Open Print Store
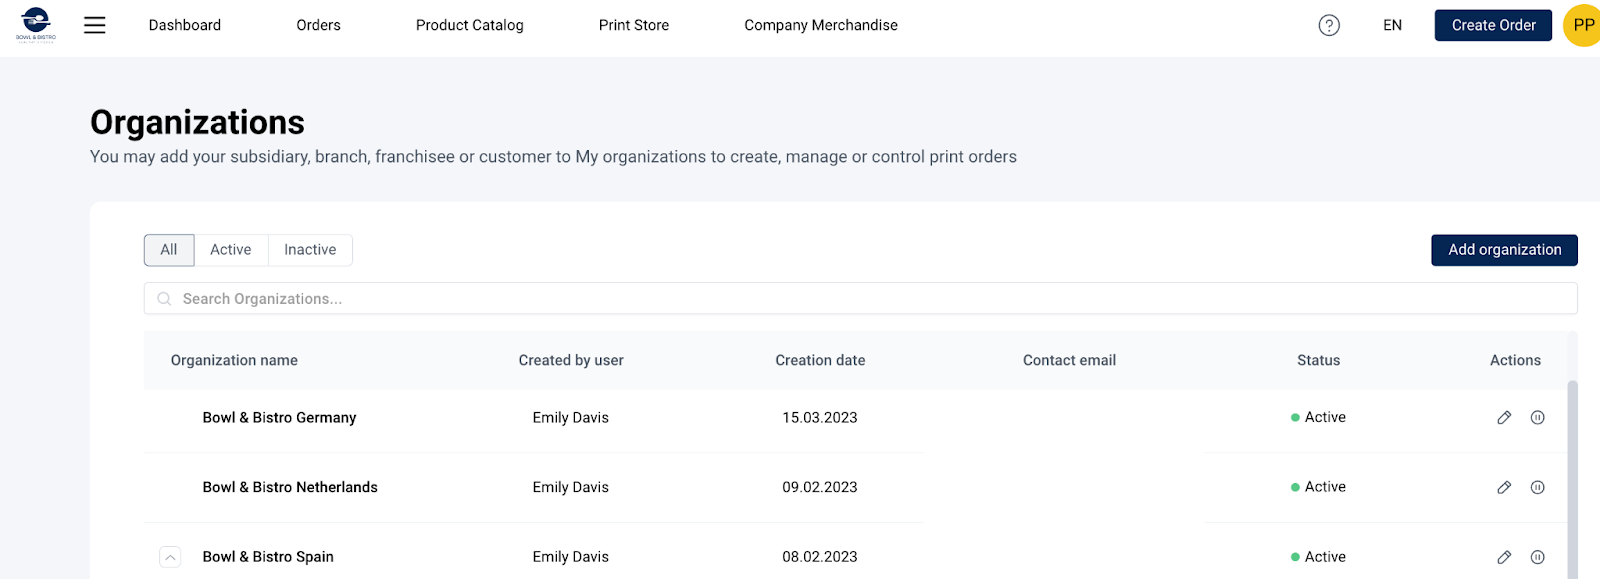This screenshot has height=579, width=1600. (634, 25)
